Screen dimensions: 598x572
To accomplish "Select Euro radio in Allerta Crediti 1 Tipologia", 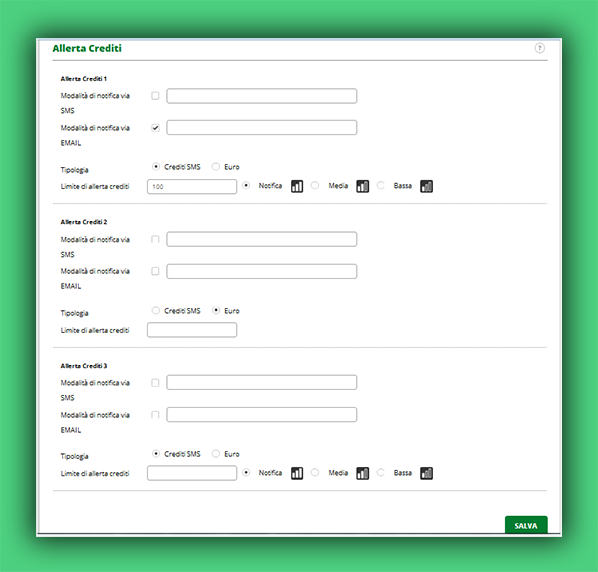I will point(216,167).
